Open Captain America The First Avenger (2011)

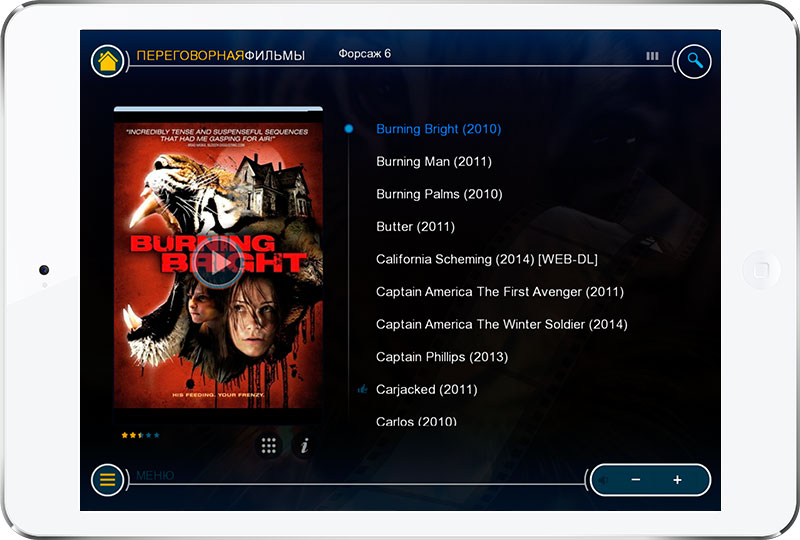click(499, 292)
